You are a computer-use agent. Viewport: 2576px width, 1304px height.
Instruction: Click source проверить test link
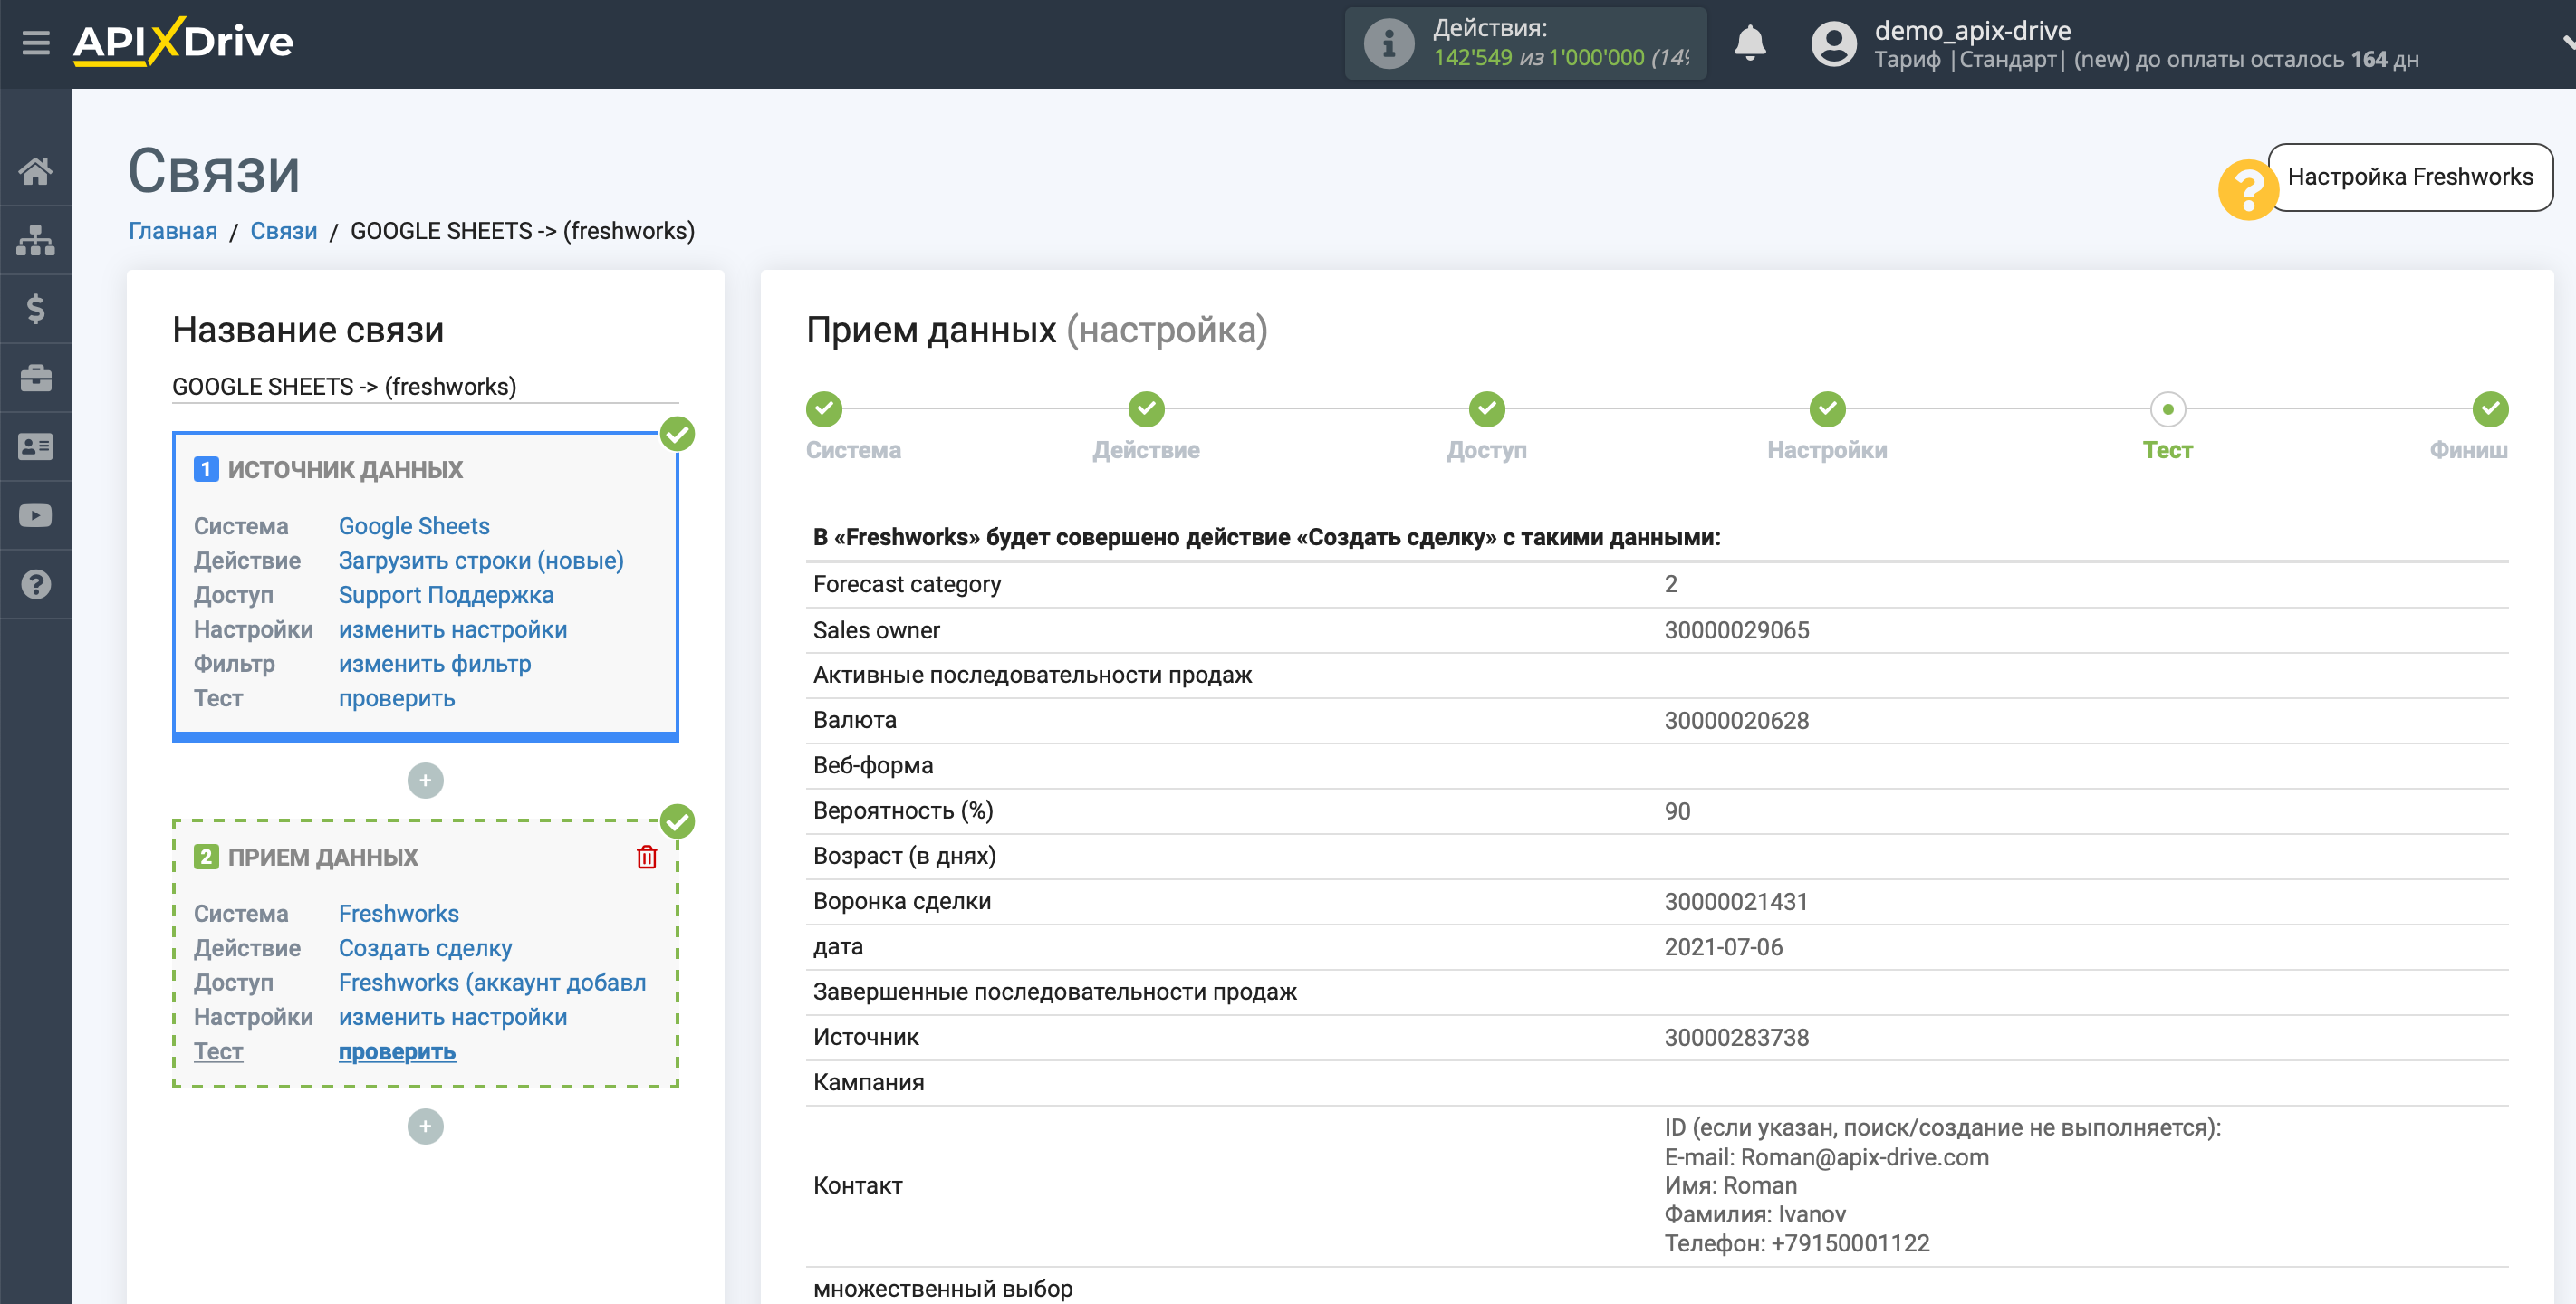397,698
